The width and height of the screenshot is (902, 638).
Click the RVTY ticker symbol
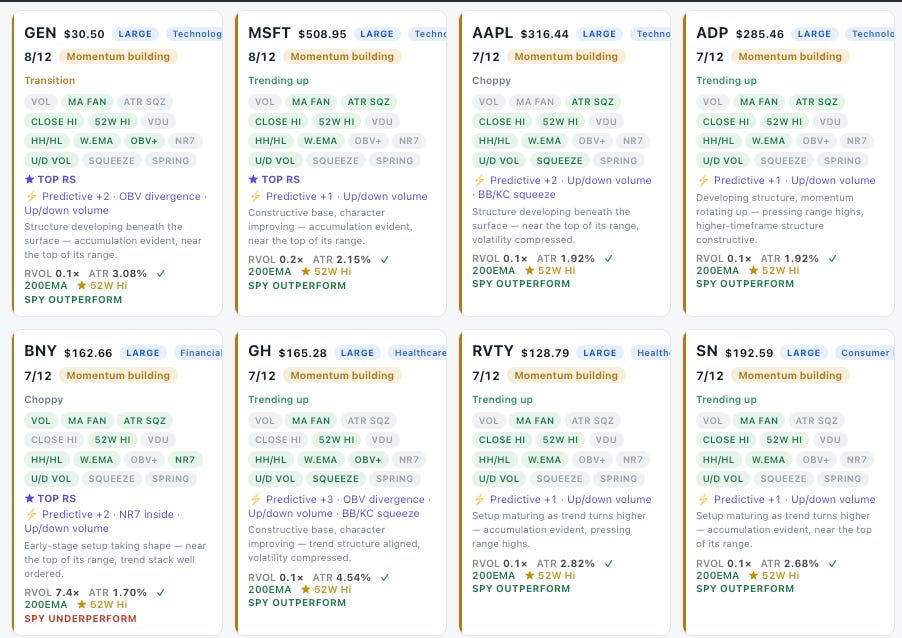[493, 351]
